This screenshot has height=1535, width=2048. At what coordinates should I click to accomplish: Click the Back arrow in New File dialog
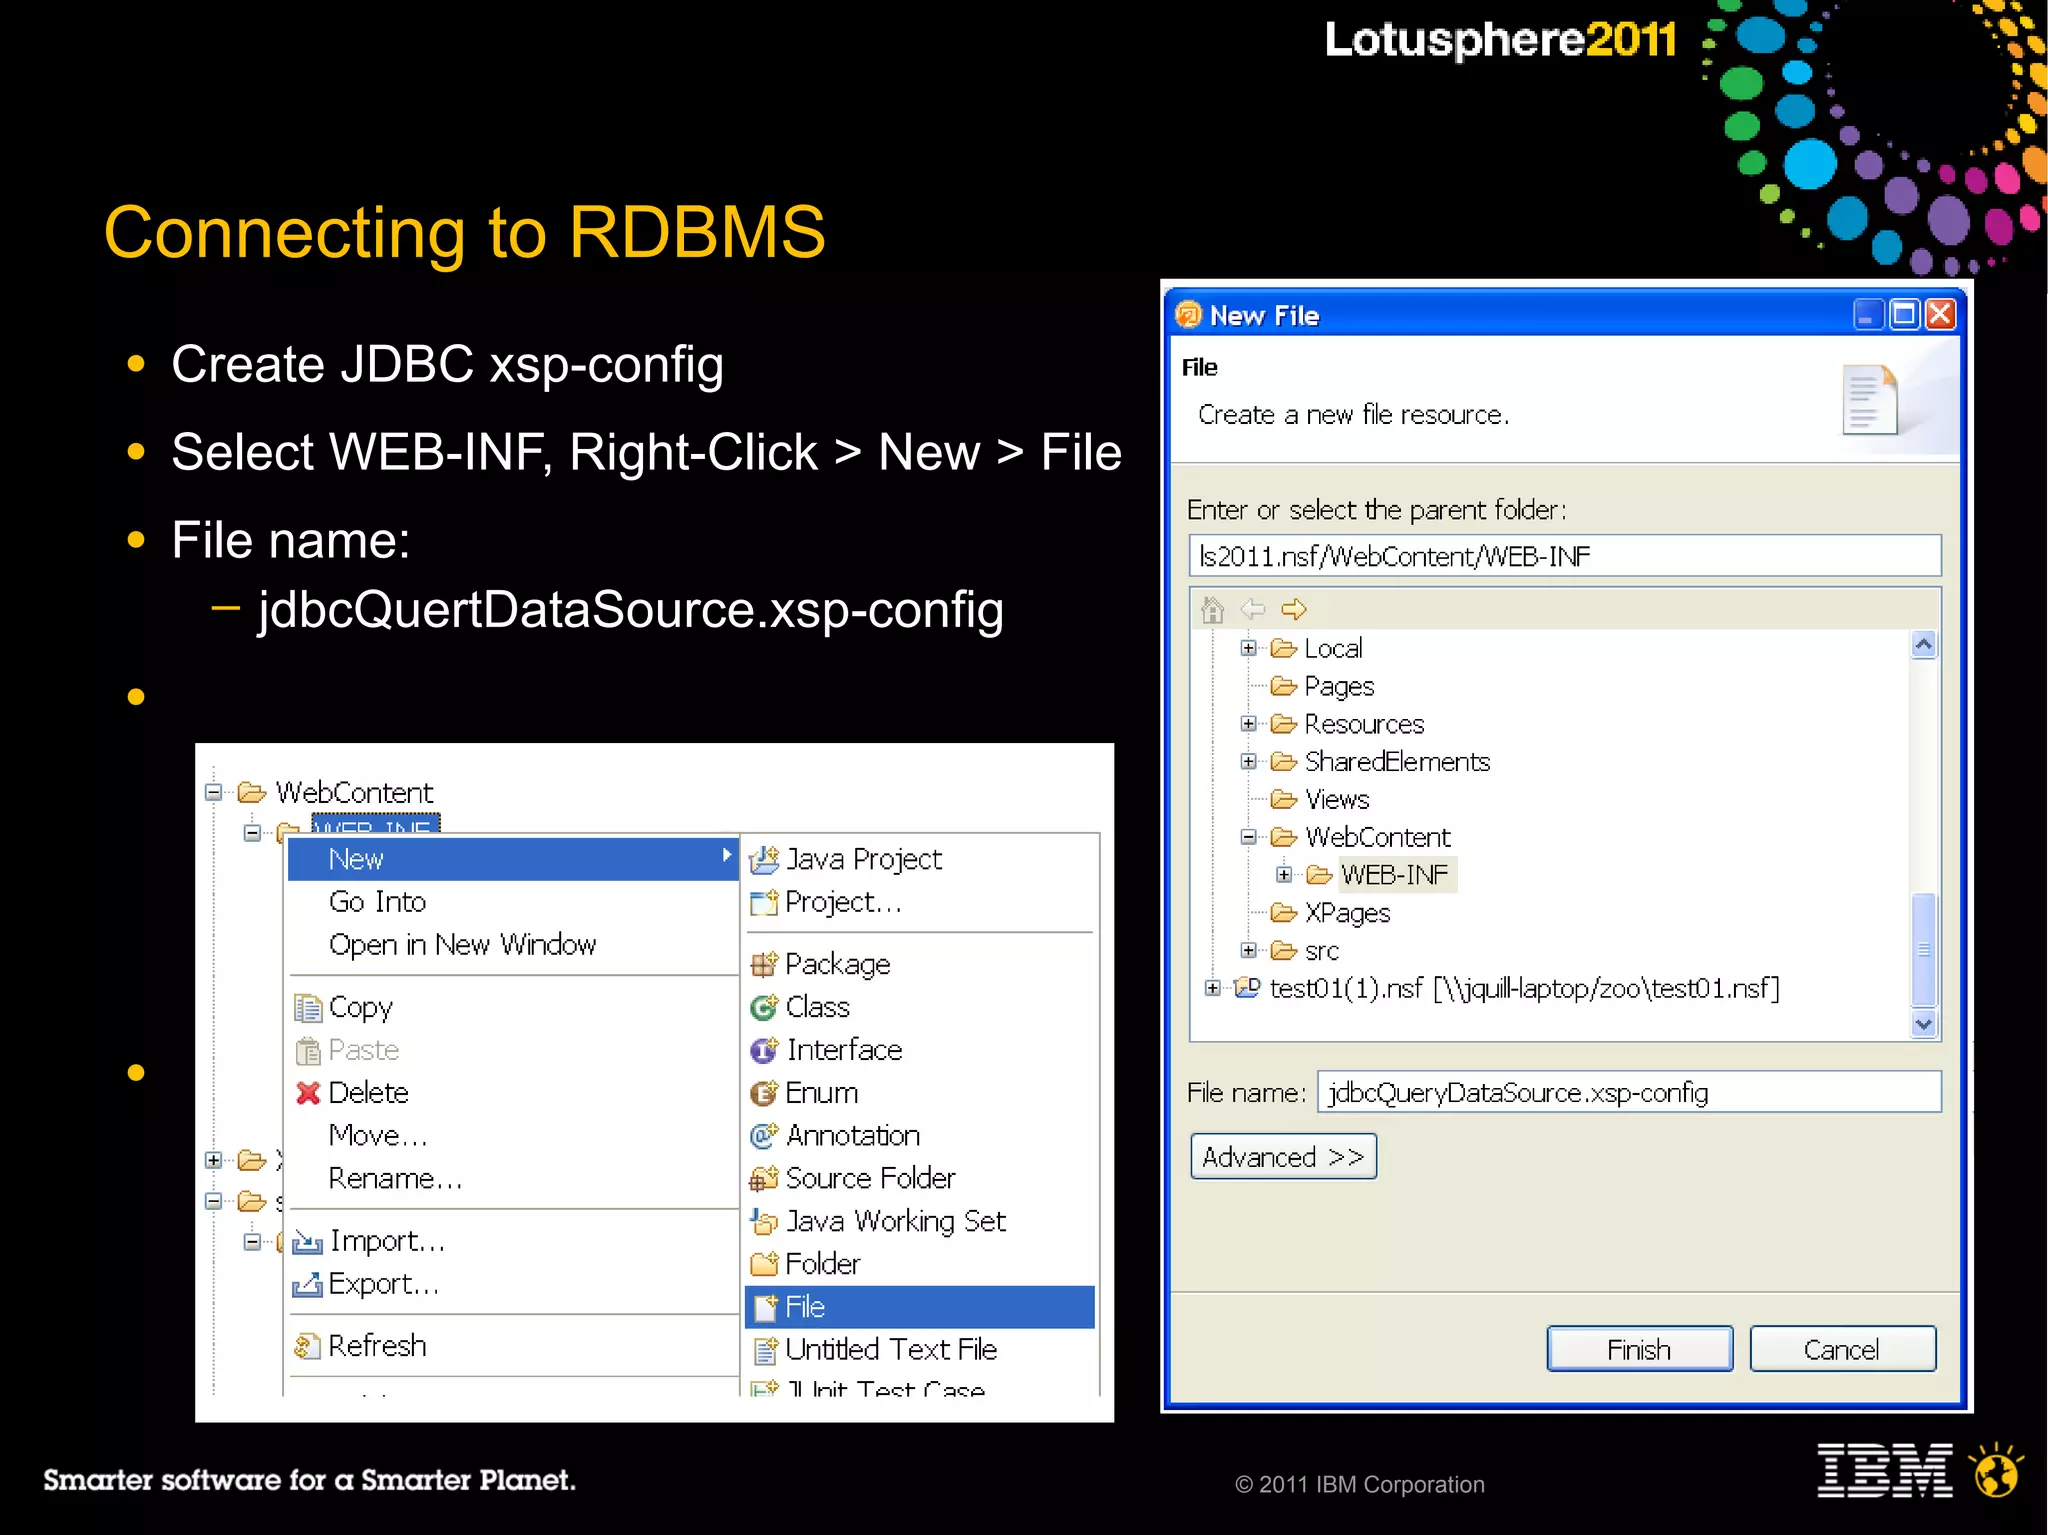1253,609
